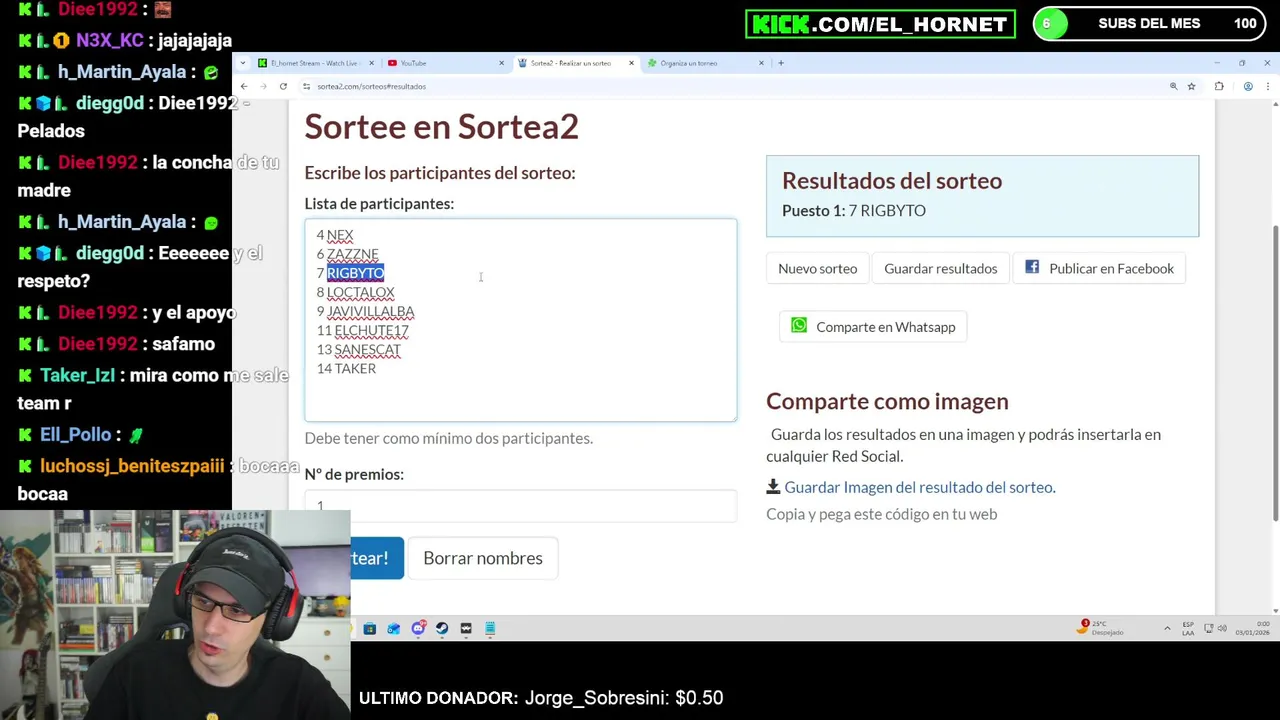Close the YouTube tab
1280x720 pixels.
point(501,63)
